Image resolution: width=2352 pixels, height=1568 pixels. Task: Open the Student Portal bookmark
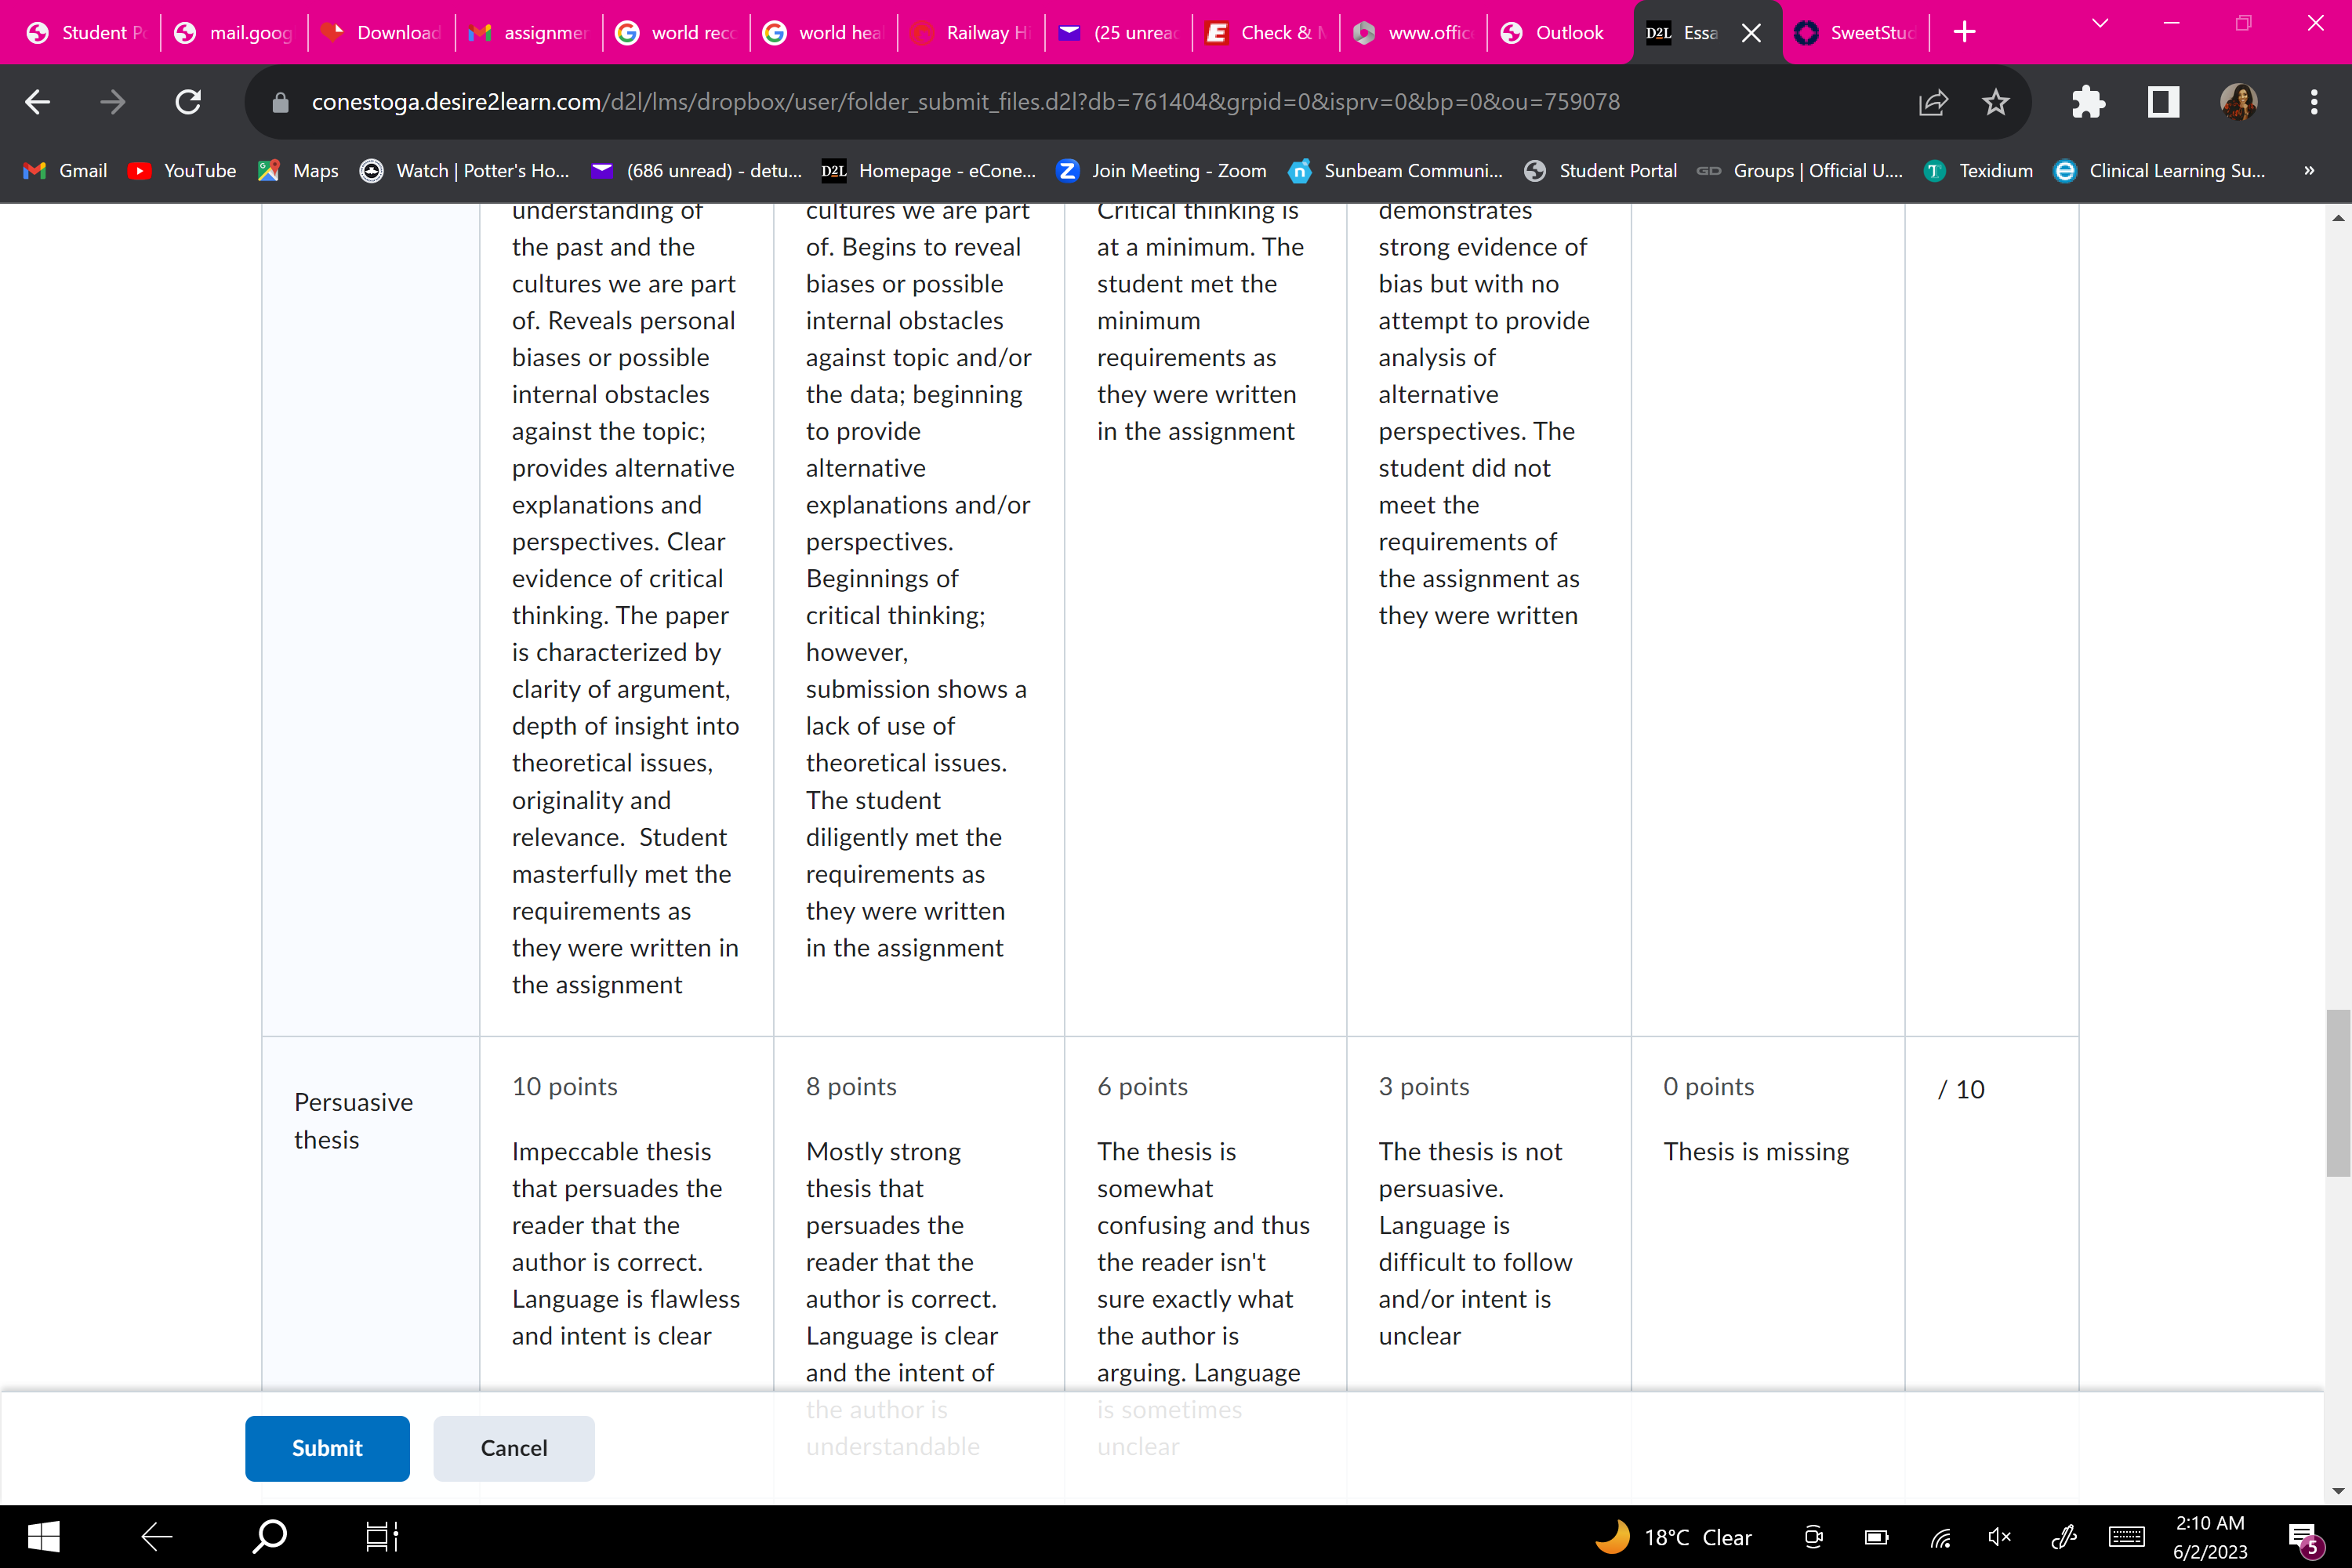click(x=1600, y=171)
